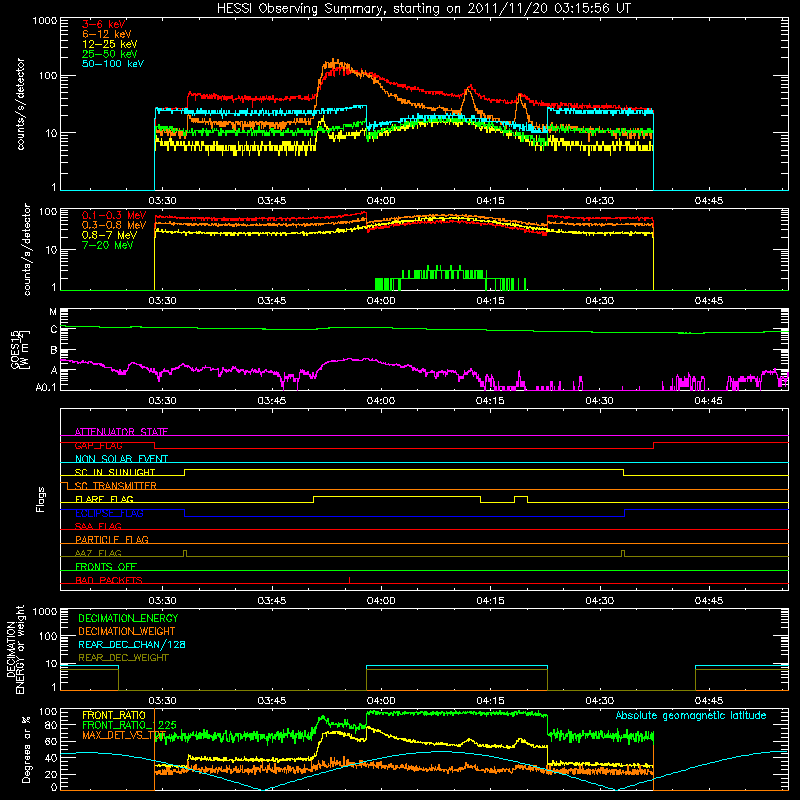Image resolution: width=800 pixels, height=800 pixels.
Task: Select the ECLIPSE_FLAG label
Action: point(109,513)
